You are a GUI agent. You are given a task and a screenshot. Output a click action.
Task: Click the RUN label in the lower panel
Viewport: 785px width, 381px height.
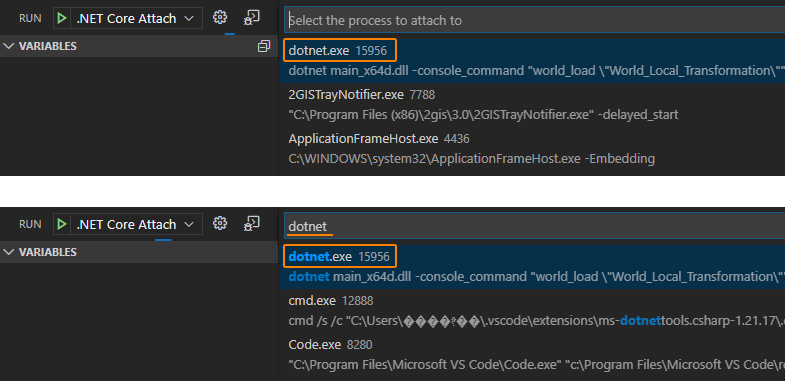tap(30, 224)
